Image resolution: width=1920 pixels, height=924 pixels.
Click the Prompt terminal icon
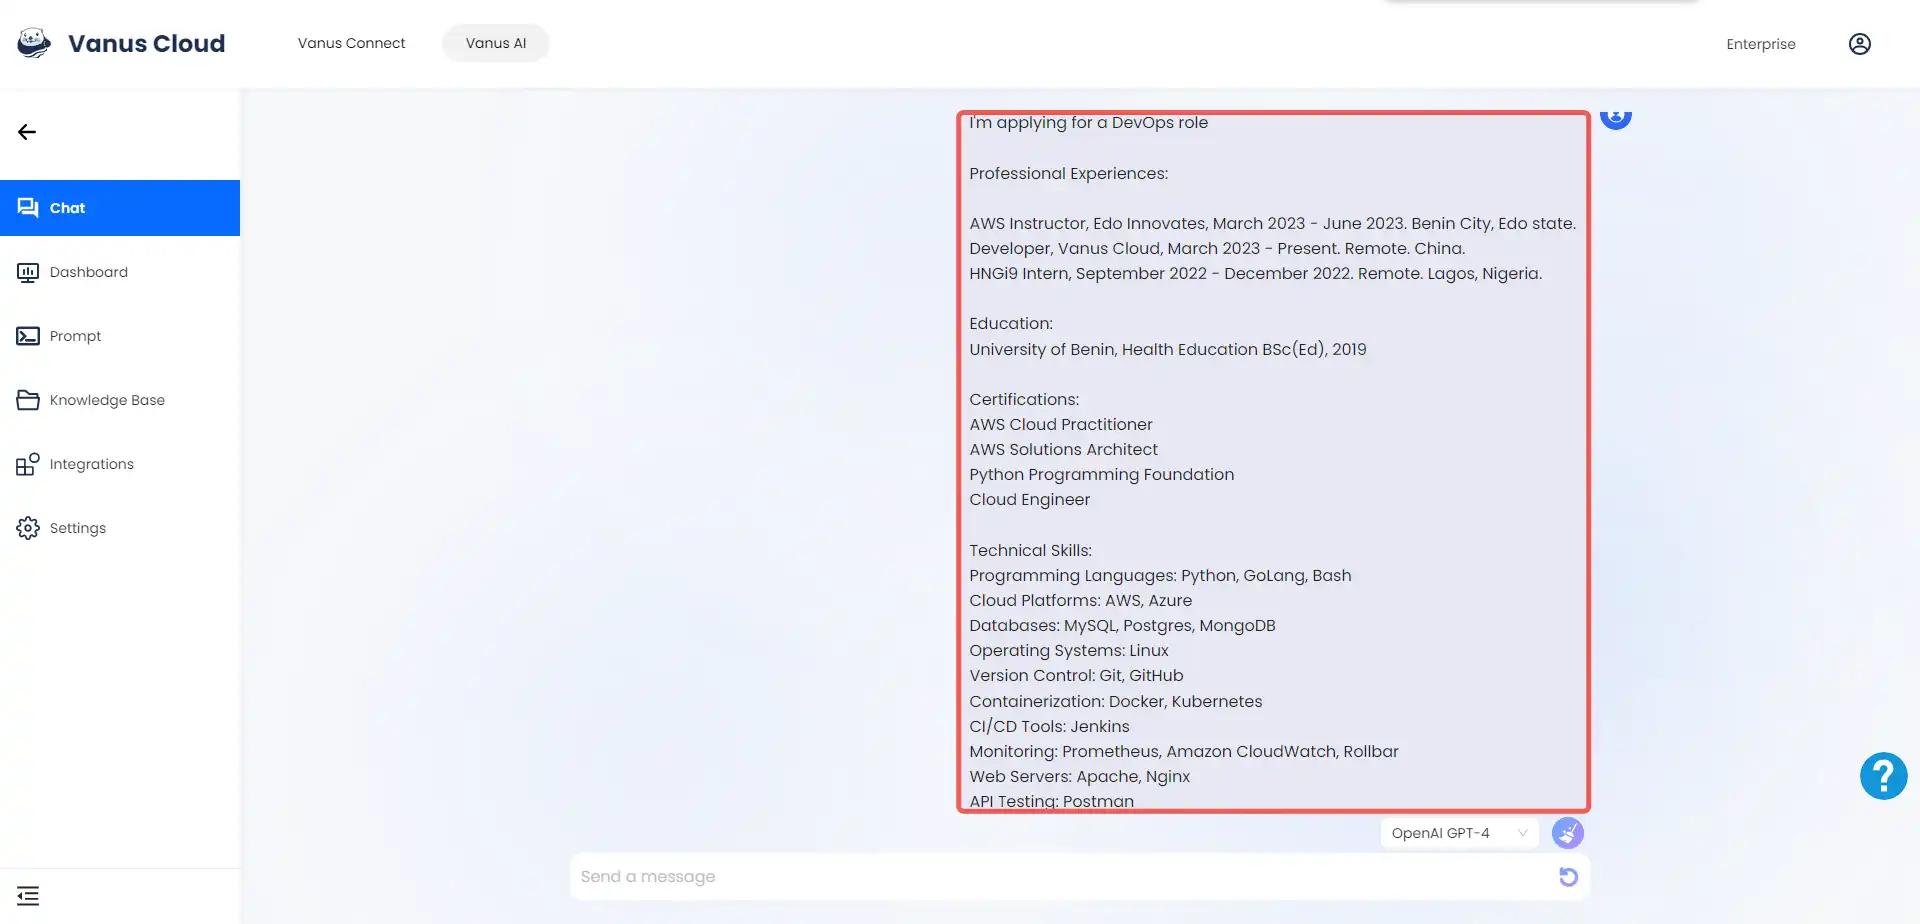click(x=28, y=336)
